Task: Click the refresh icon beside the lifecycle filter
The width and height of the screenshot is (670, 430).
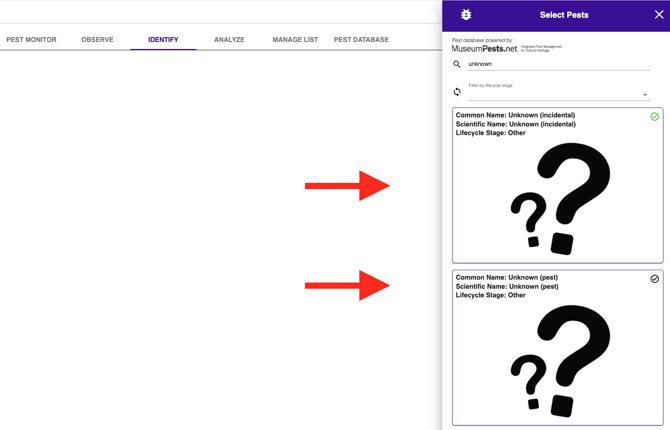Action: coord(457,92)
